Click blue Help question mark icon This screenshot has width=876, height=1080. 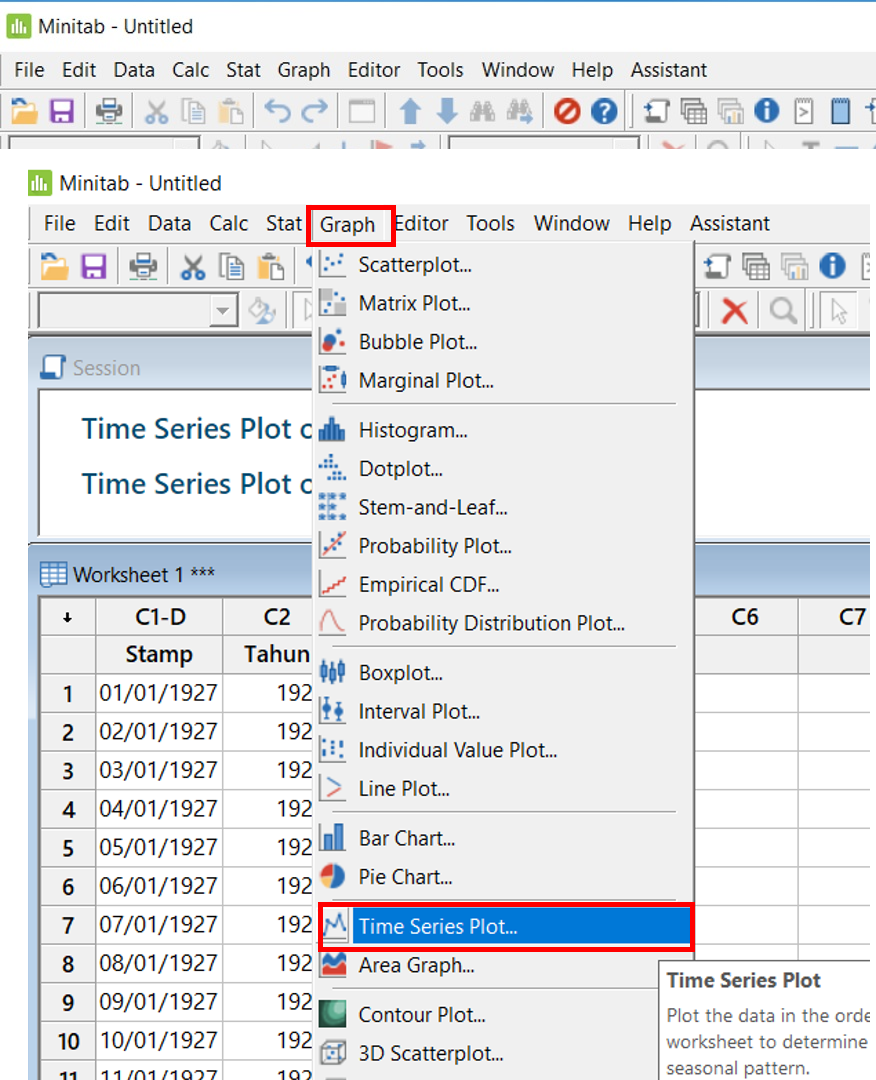coord(605,111)
